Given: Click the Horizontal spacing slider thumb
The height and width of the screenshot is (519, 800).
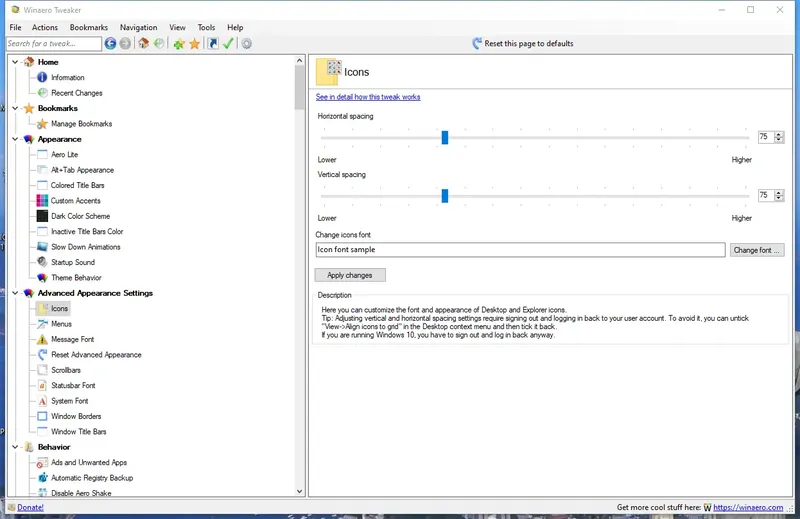Looking at the screenshot, I should coord(445,137).
